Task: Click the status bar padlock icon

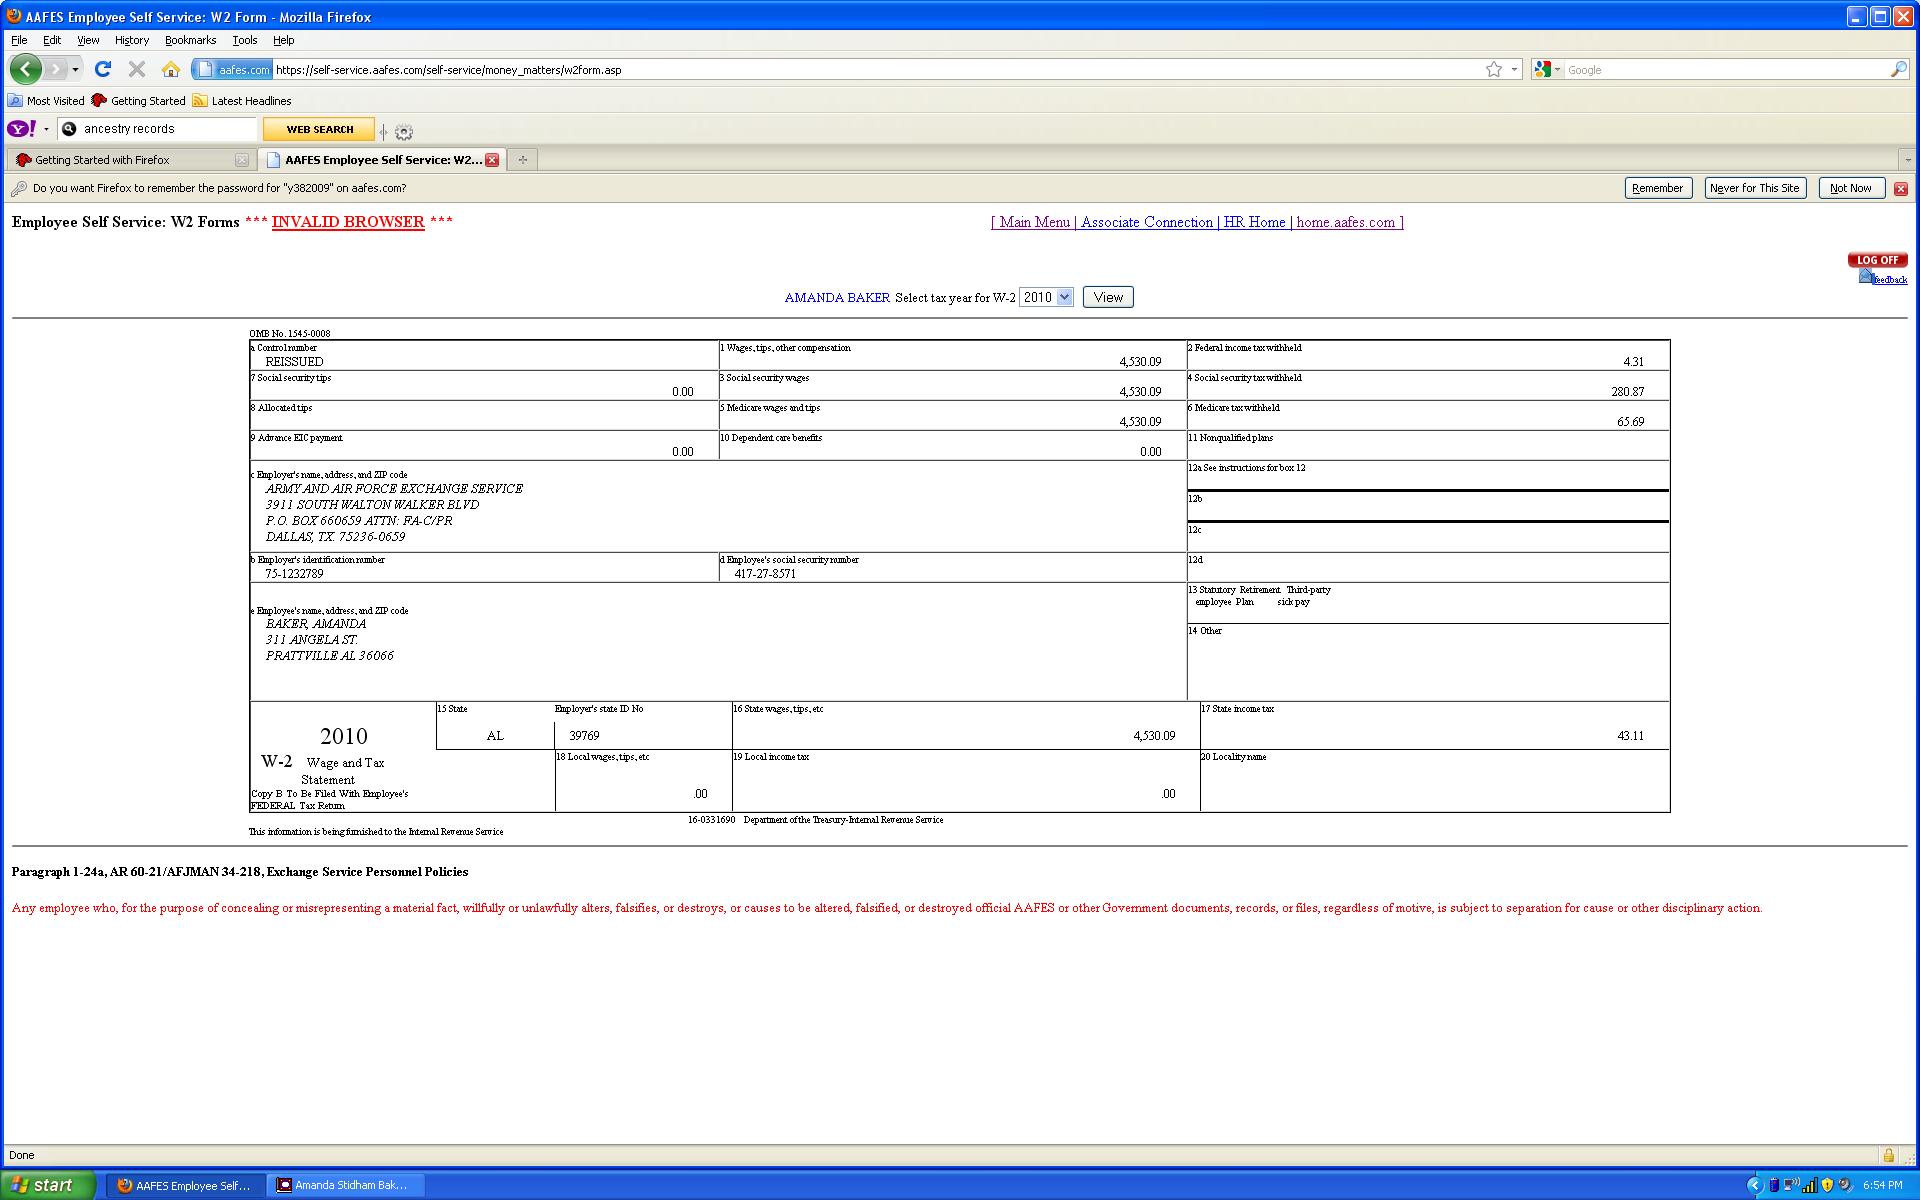Action: (x=1888, y=1155)
